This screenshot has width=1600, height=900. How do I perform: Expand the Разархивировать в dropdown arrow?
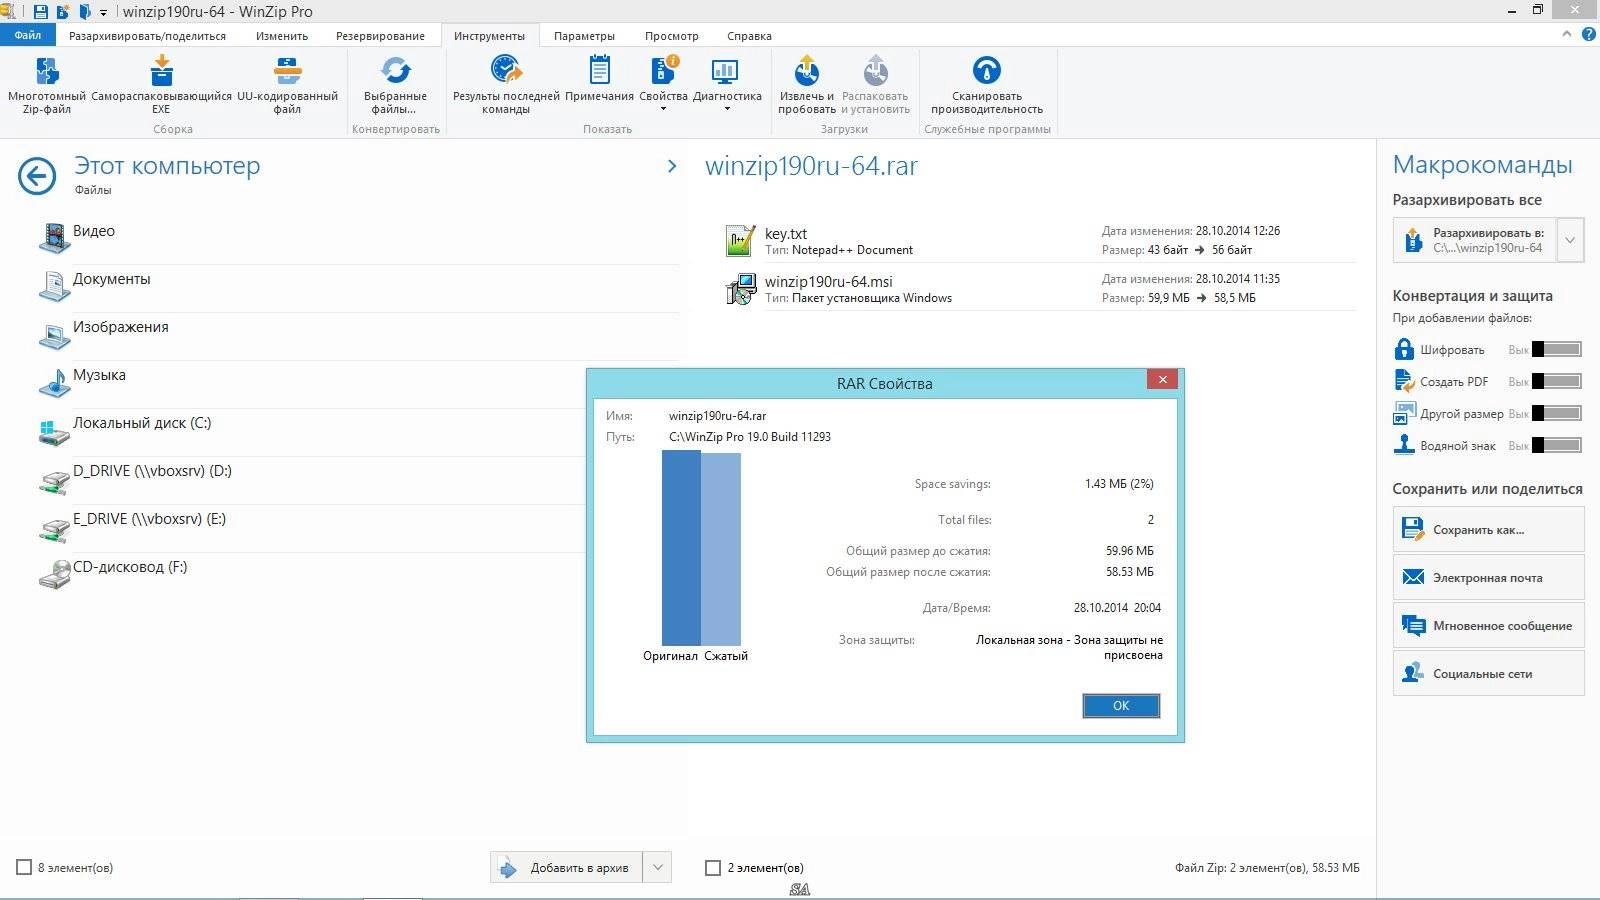tap(1570, 240)
